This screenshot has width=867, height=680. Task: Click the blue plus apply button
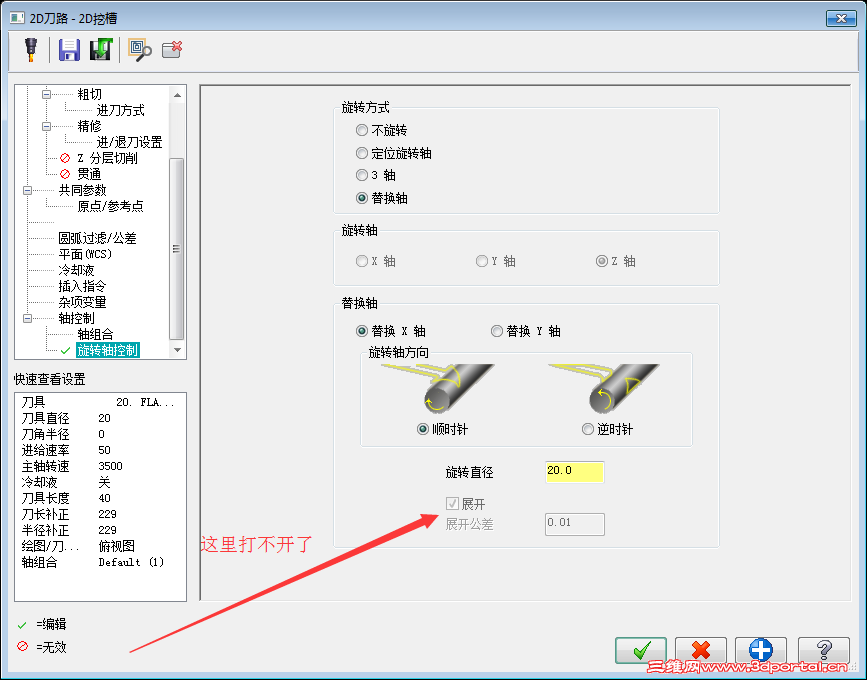tap(760, 650)
